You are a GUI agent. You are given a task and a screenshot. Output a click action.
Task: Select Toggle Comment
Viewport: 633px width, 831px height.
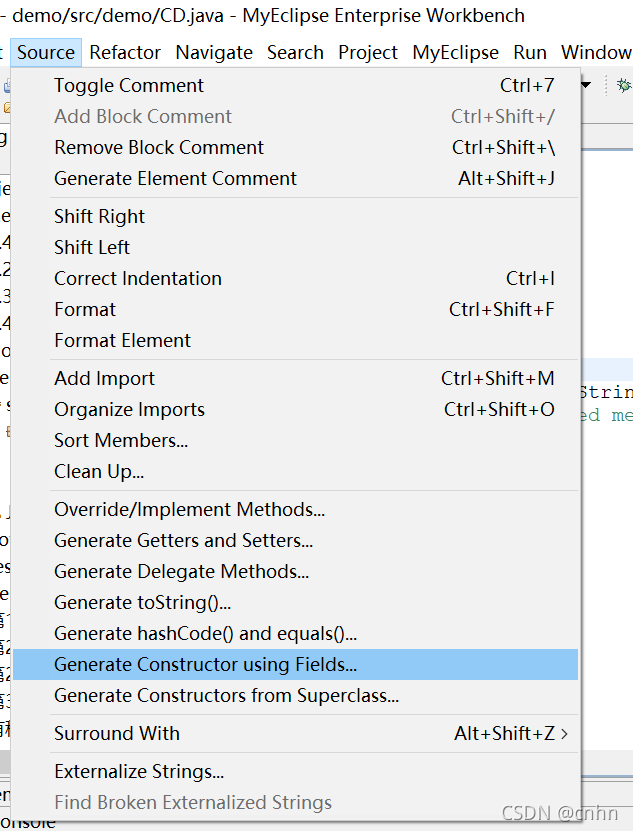click(x=128, y=85)
